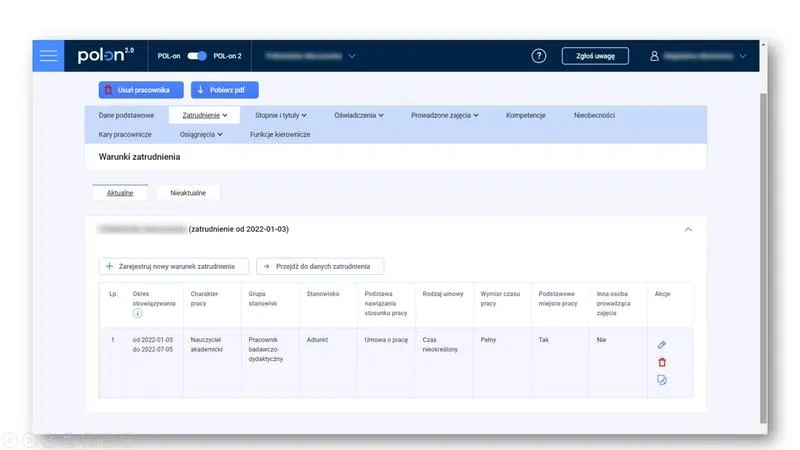This screenshot has height=450, width=800.
Task: Click the document icon below the trash icon
Action: click(662, 380)
